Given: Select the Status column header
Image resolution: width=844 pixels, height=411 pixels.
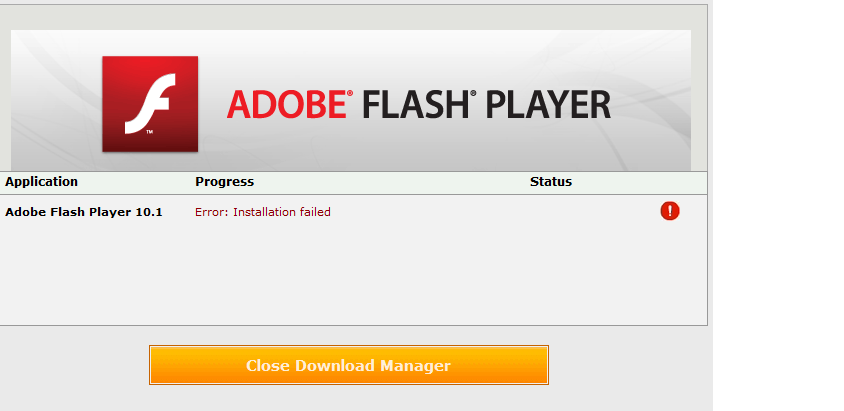Looking at the screenshot, I should click(551, 182).
